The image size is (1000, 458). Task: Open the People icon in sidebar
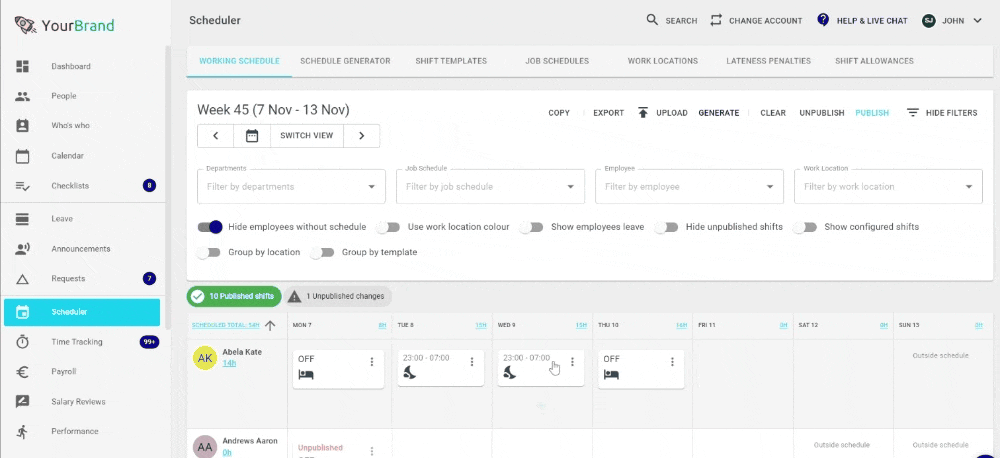coord(22,96)
